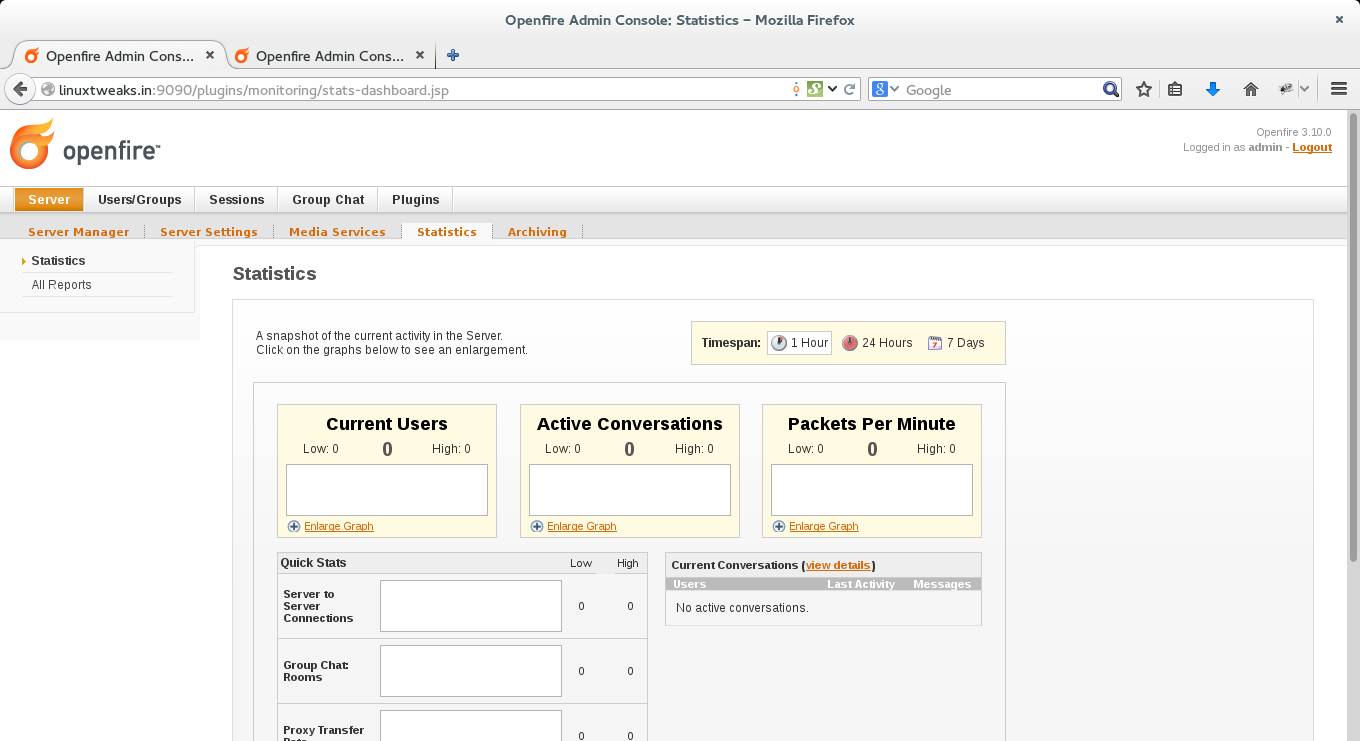
Task: Go to Server Manager subtab
Action: click(x=79, y=232)
